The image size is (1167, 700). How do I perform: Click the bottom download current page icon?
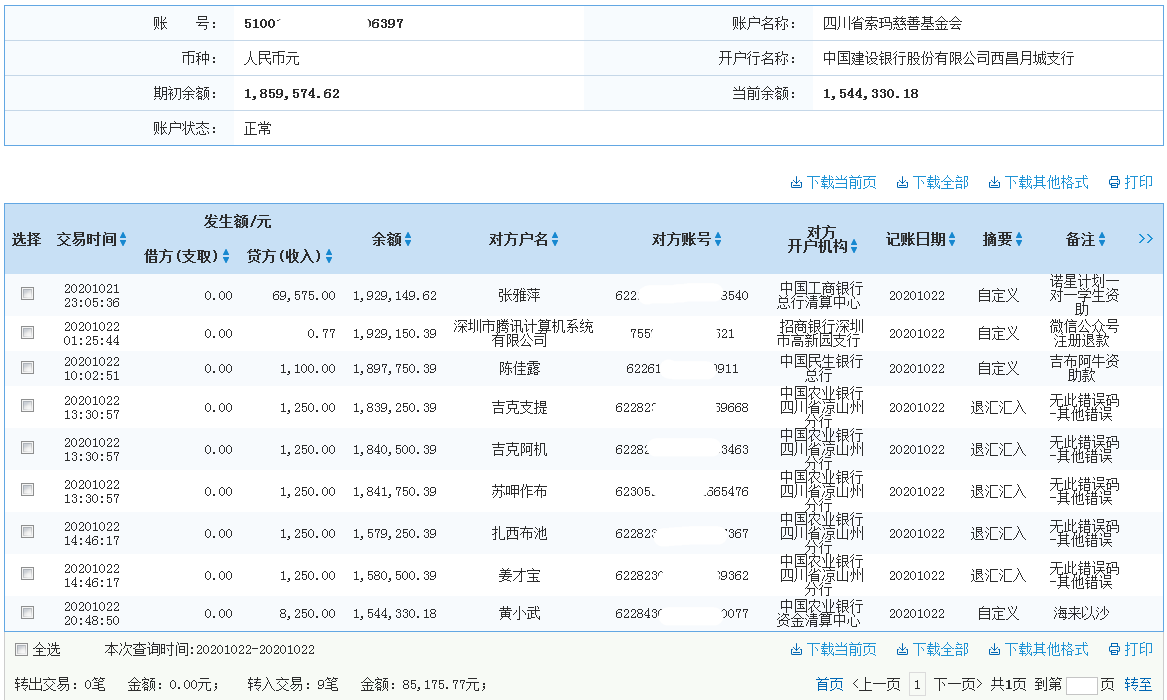pos(796,649)
